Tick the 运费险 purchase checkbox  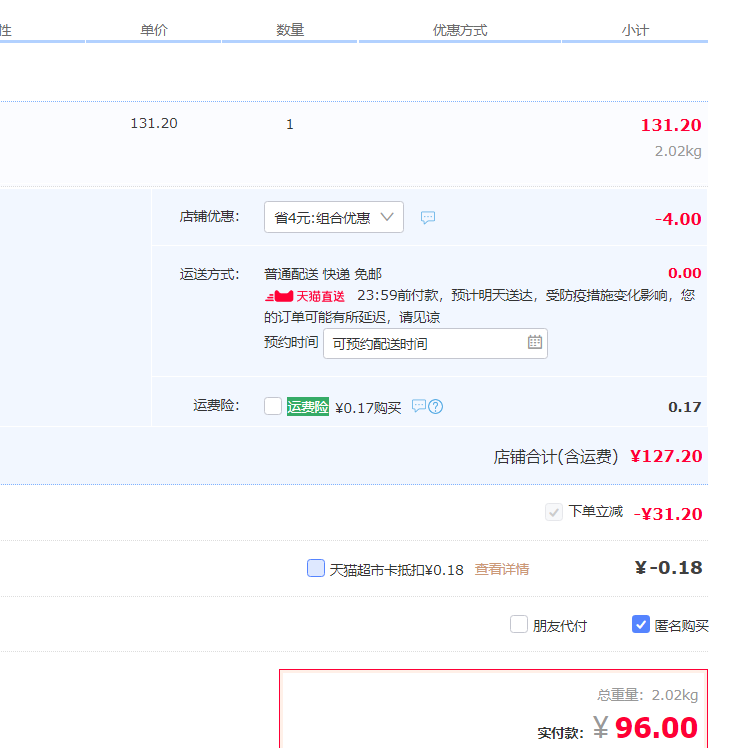[273, 406]
